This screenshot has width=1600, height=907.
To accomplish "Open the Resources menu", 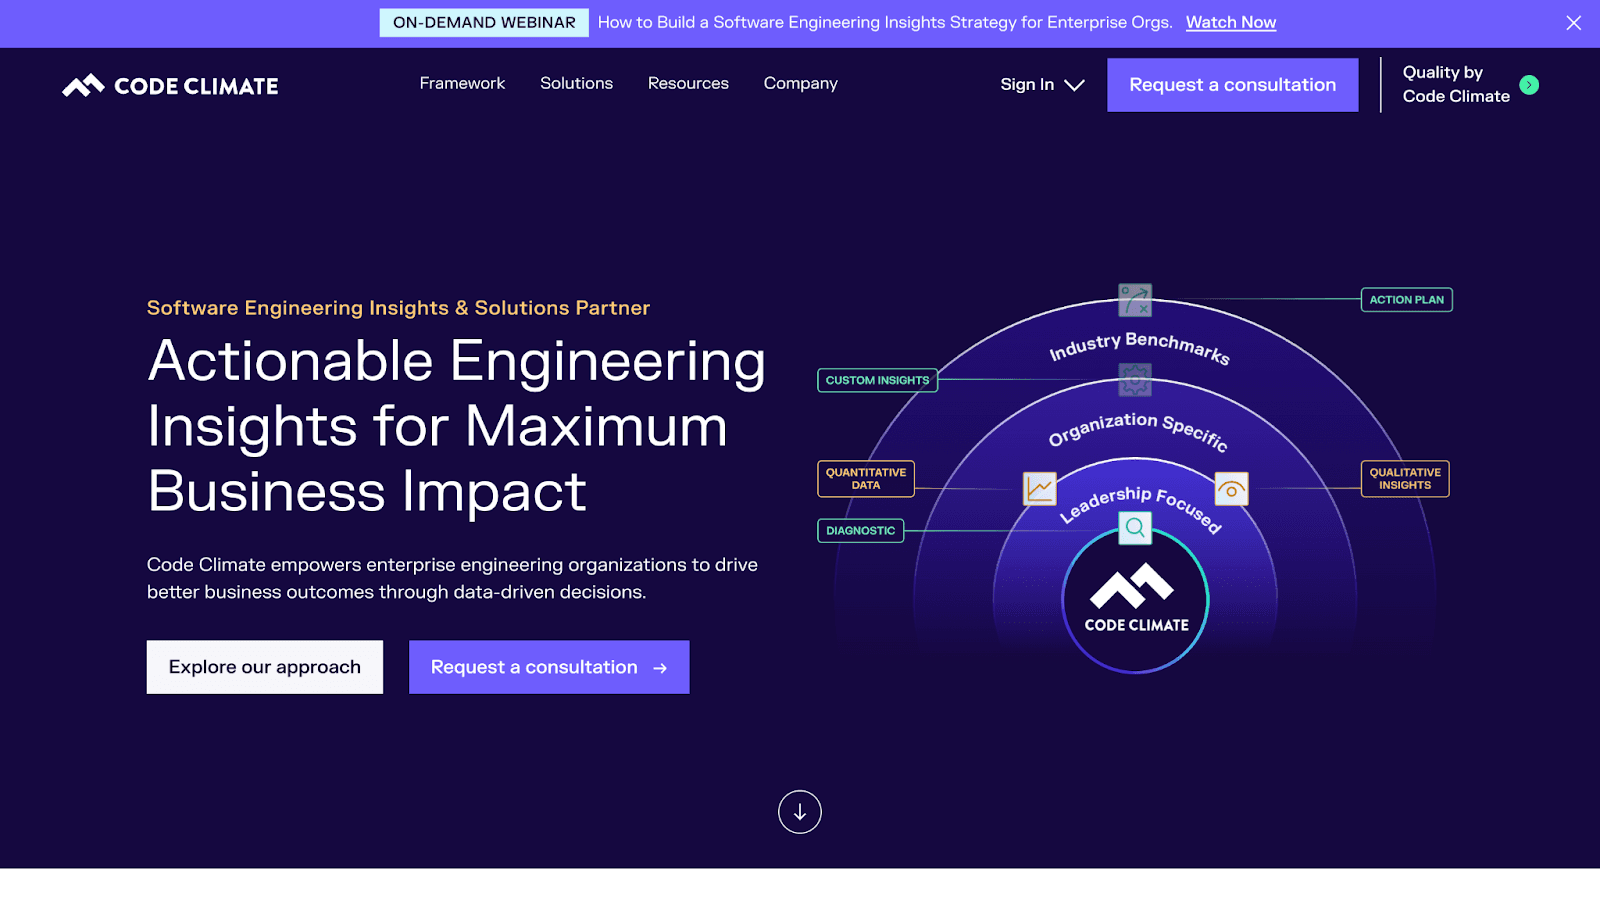I will tap(688, 84).
